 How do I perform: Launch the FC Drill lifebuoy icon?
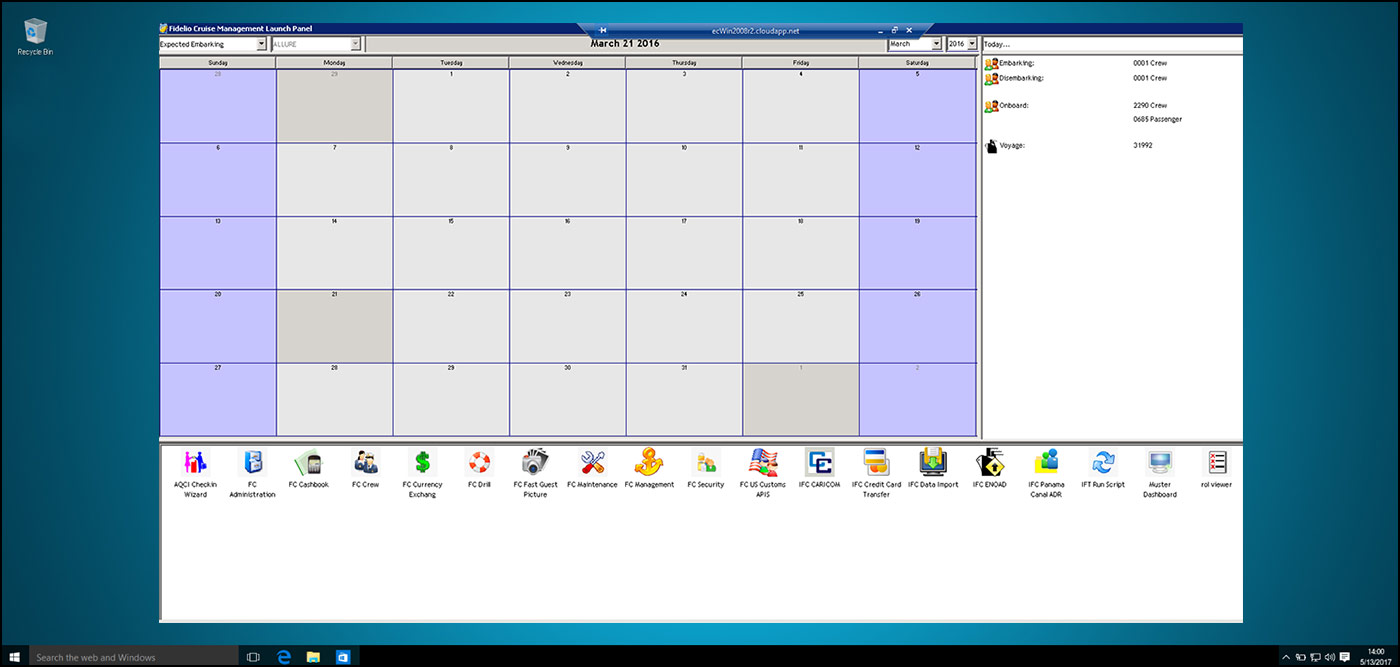[479, 469]
